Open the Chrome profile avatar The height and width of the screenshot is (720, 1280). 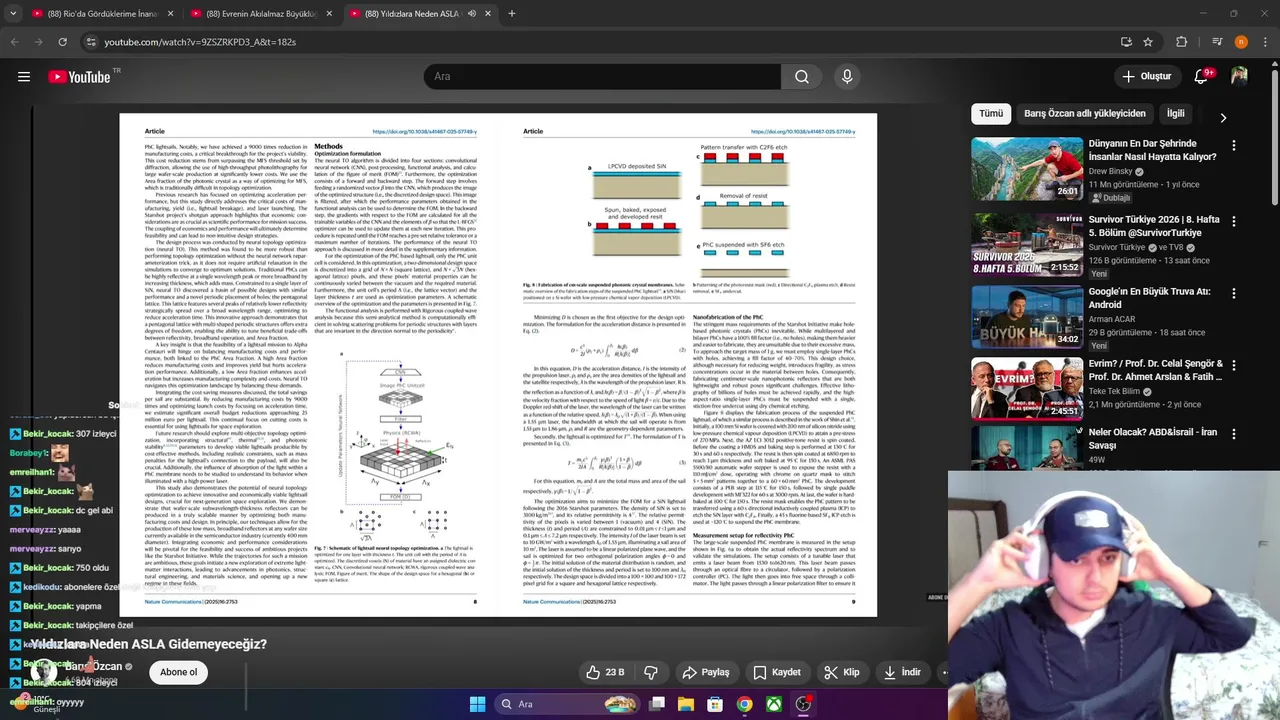(1241, 42)
